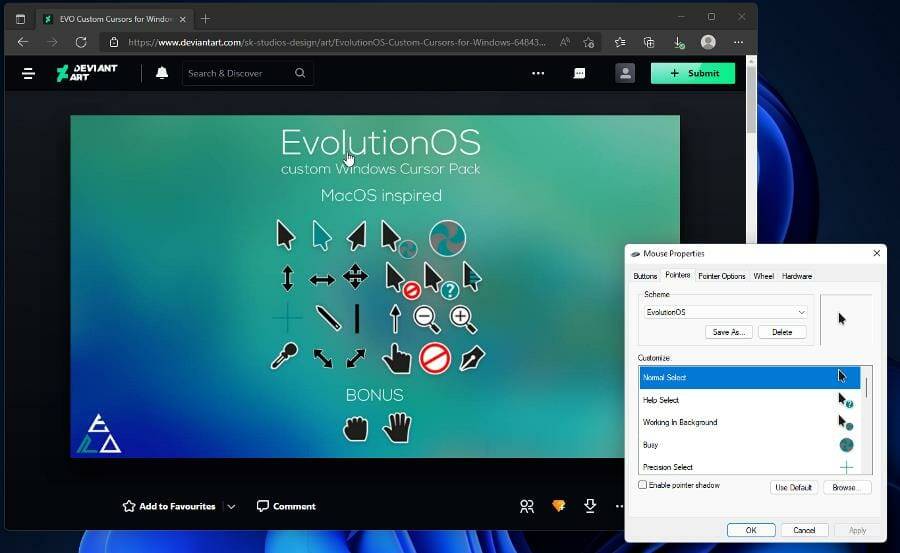Open the DeviantArt hamburger menu
Viewport: 900px width, 553px height.
28,73
